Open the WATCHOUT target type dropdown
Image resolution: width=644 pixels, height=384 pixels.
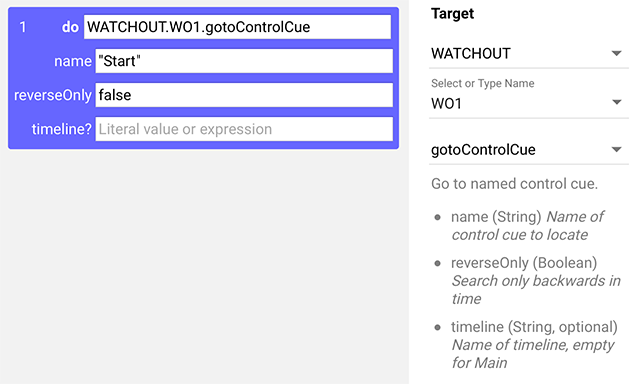point(529,54)
